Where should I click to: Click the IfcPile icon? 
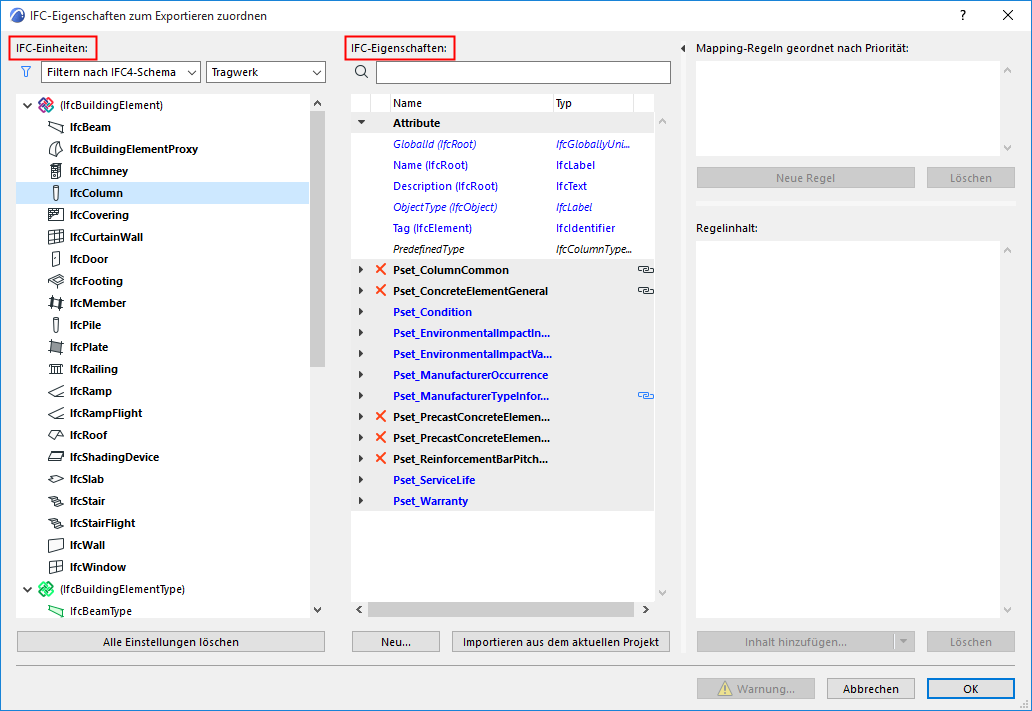(x=56, y=325)
